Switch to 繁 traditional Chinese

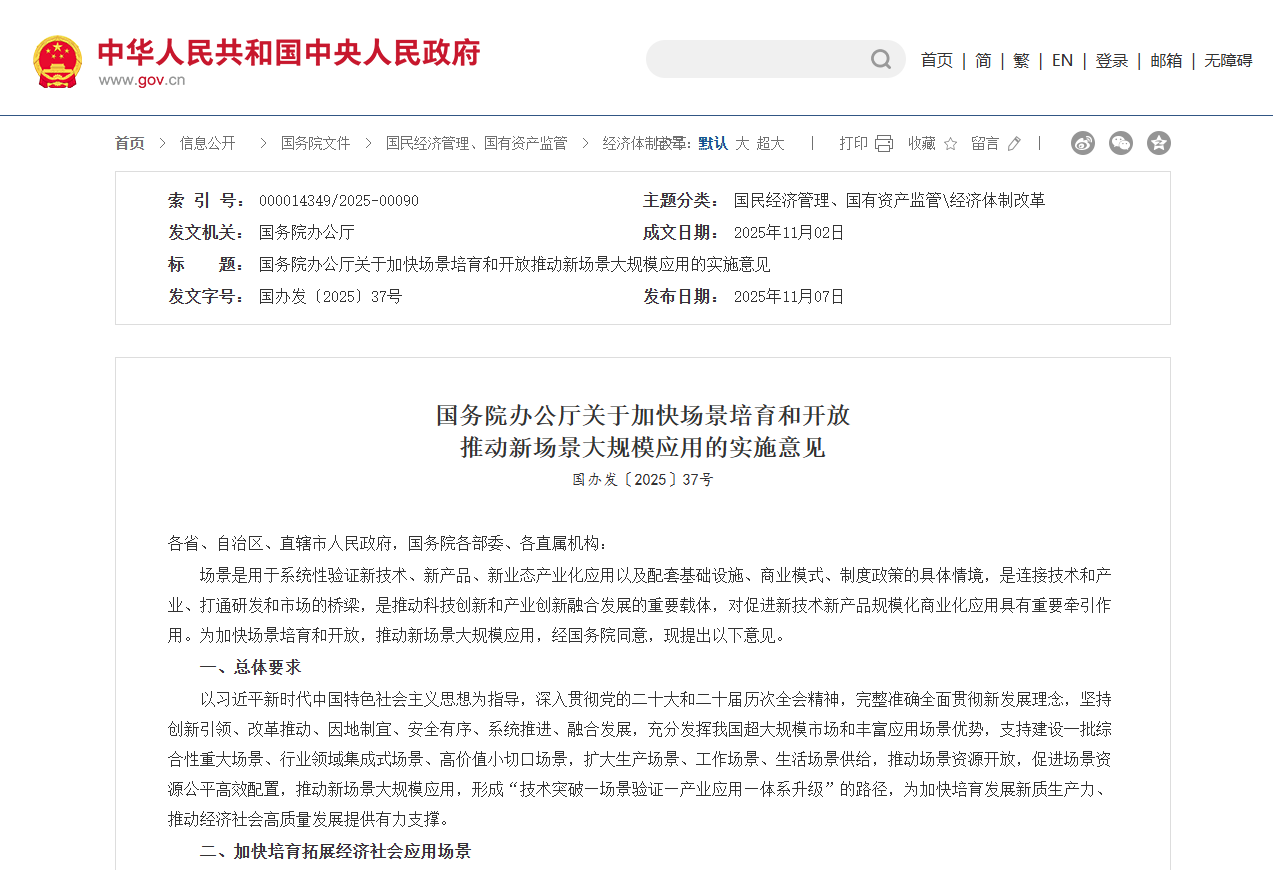pyautogui.click(x=1021, y=60)
